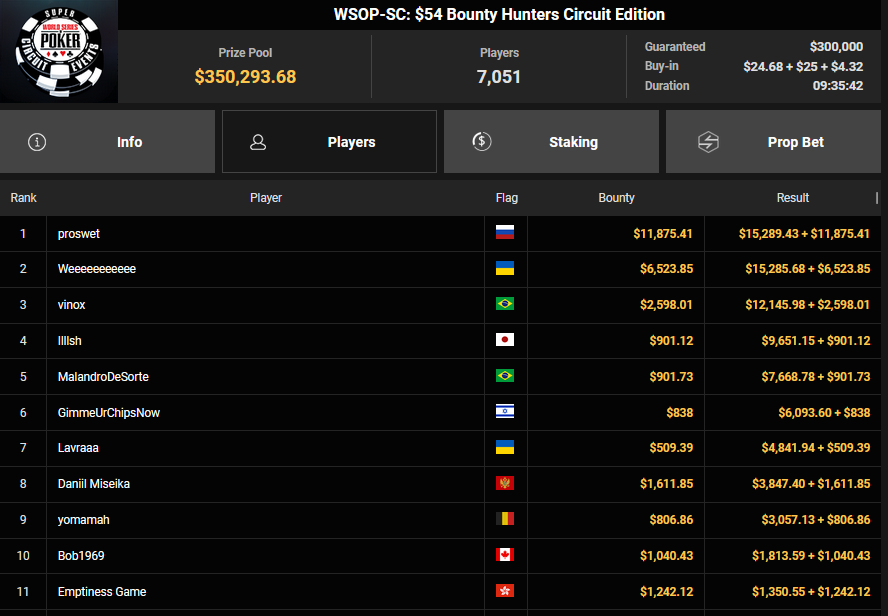Select player Weeeeeeeeeee in the list
Viewport: 888px width, 616px height.
pyautogui.click(x=97, y=269)
